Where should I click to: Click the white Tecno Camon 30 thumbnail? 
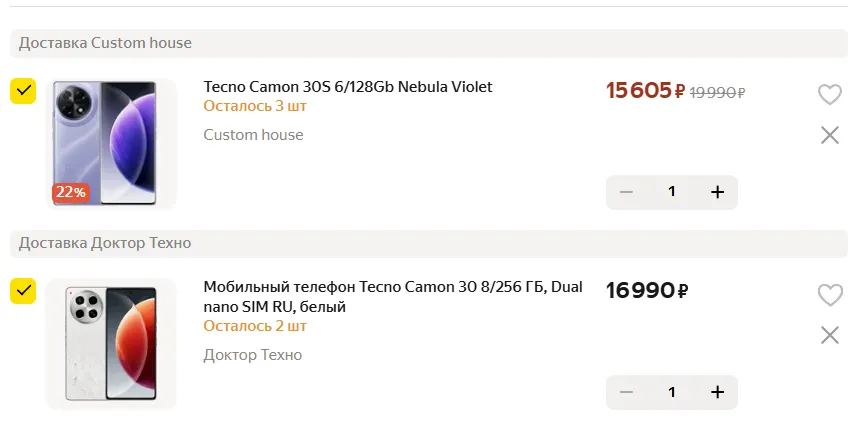(111, 342)
